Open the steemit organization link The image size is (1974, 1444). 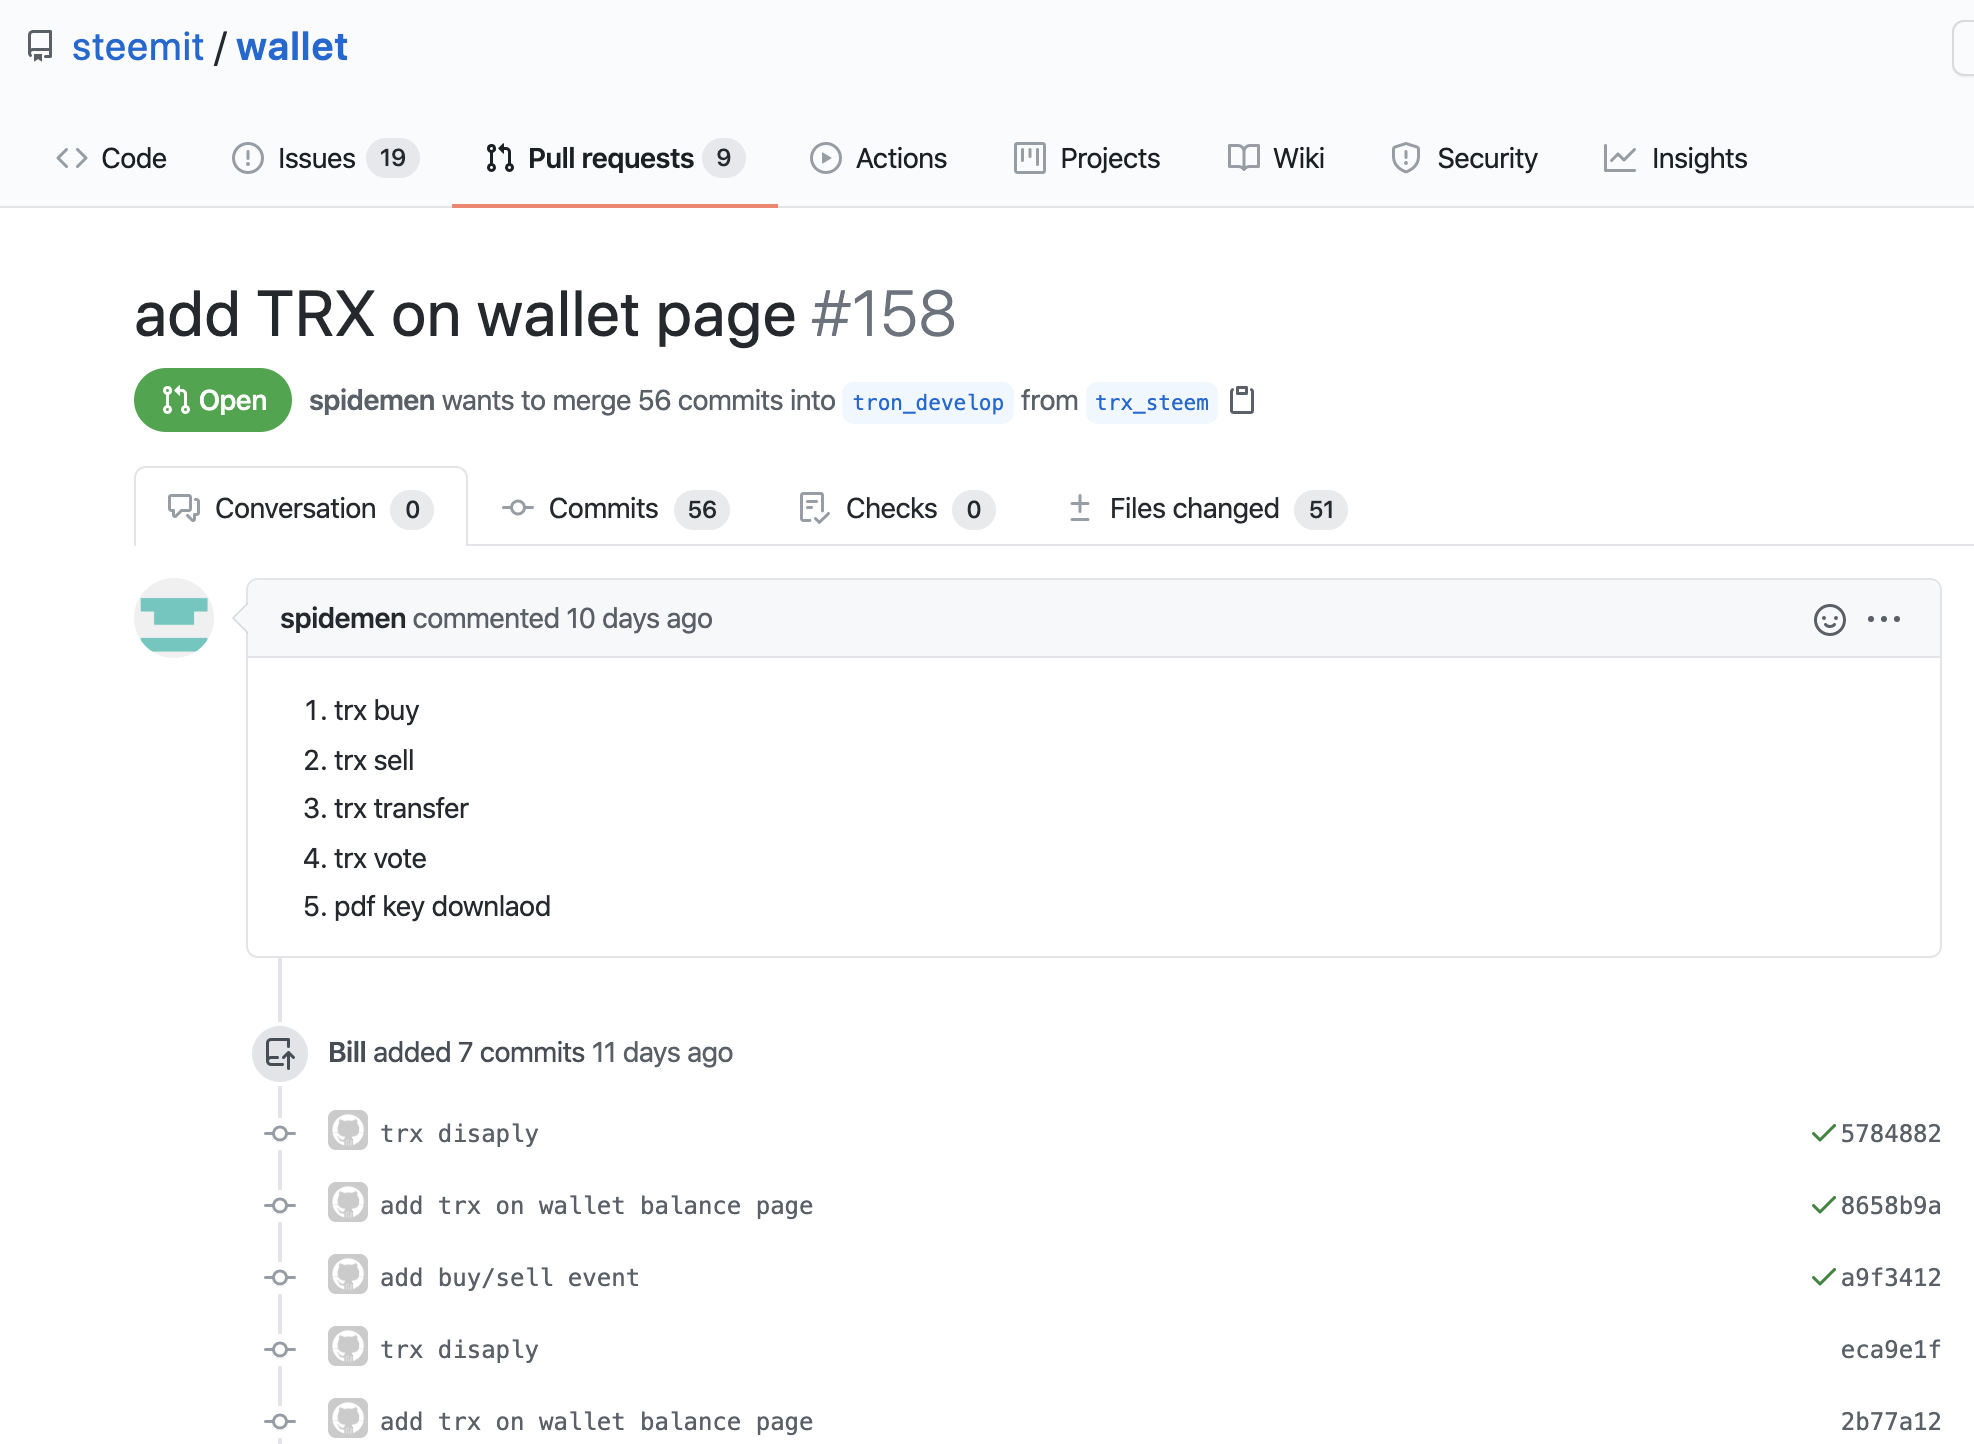[138, 47]
